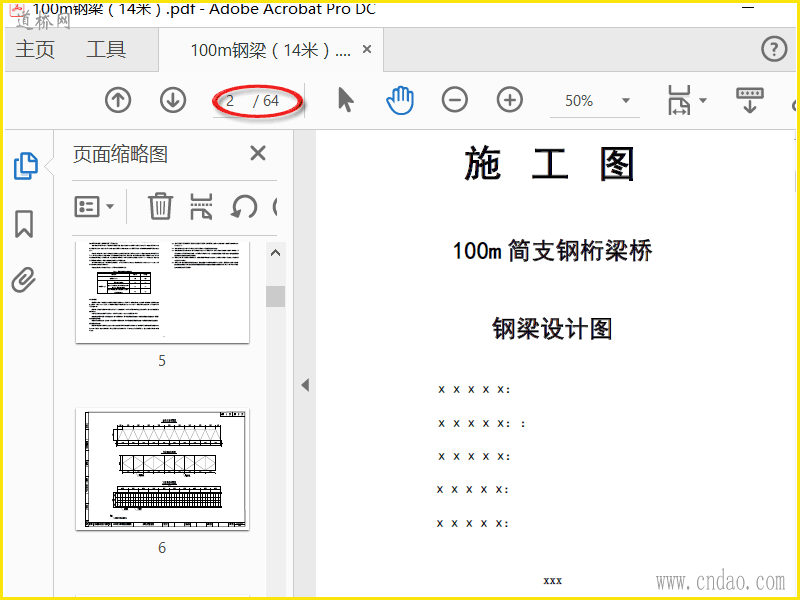The image size is (800, 600).
Task: Click the 钢梁设计图 text
Action: [552, 328]
